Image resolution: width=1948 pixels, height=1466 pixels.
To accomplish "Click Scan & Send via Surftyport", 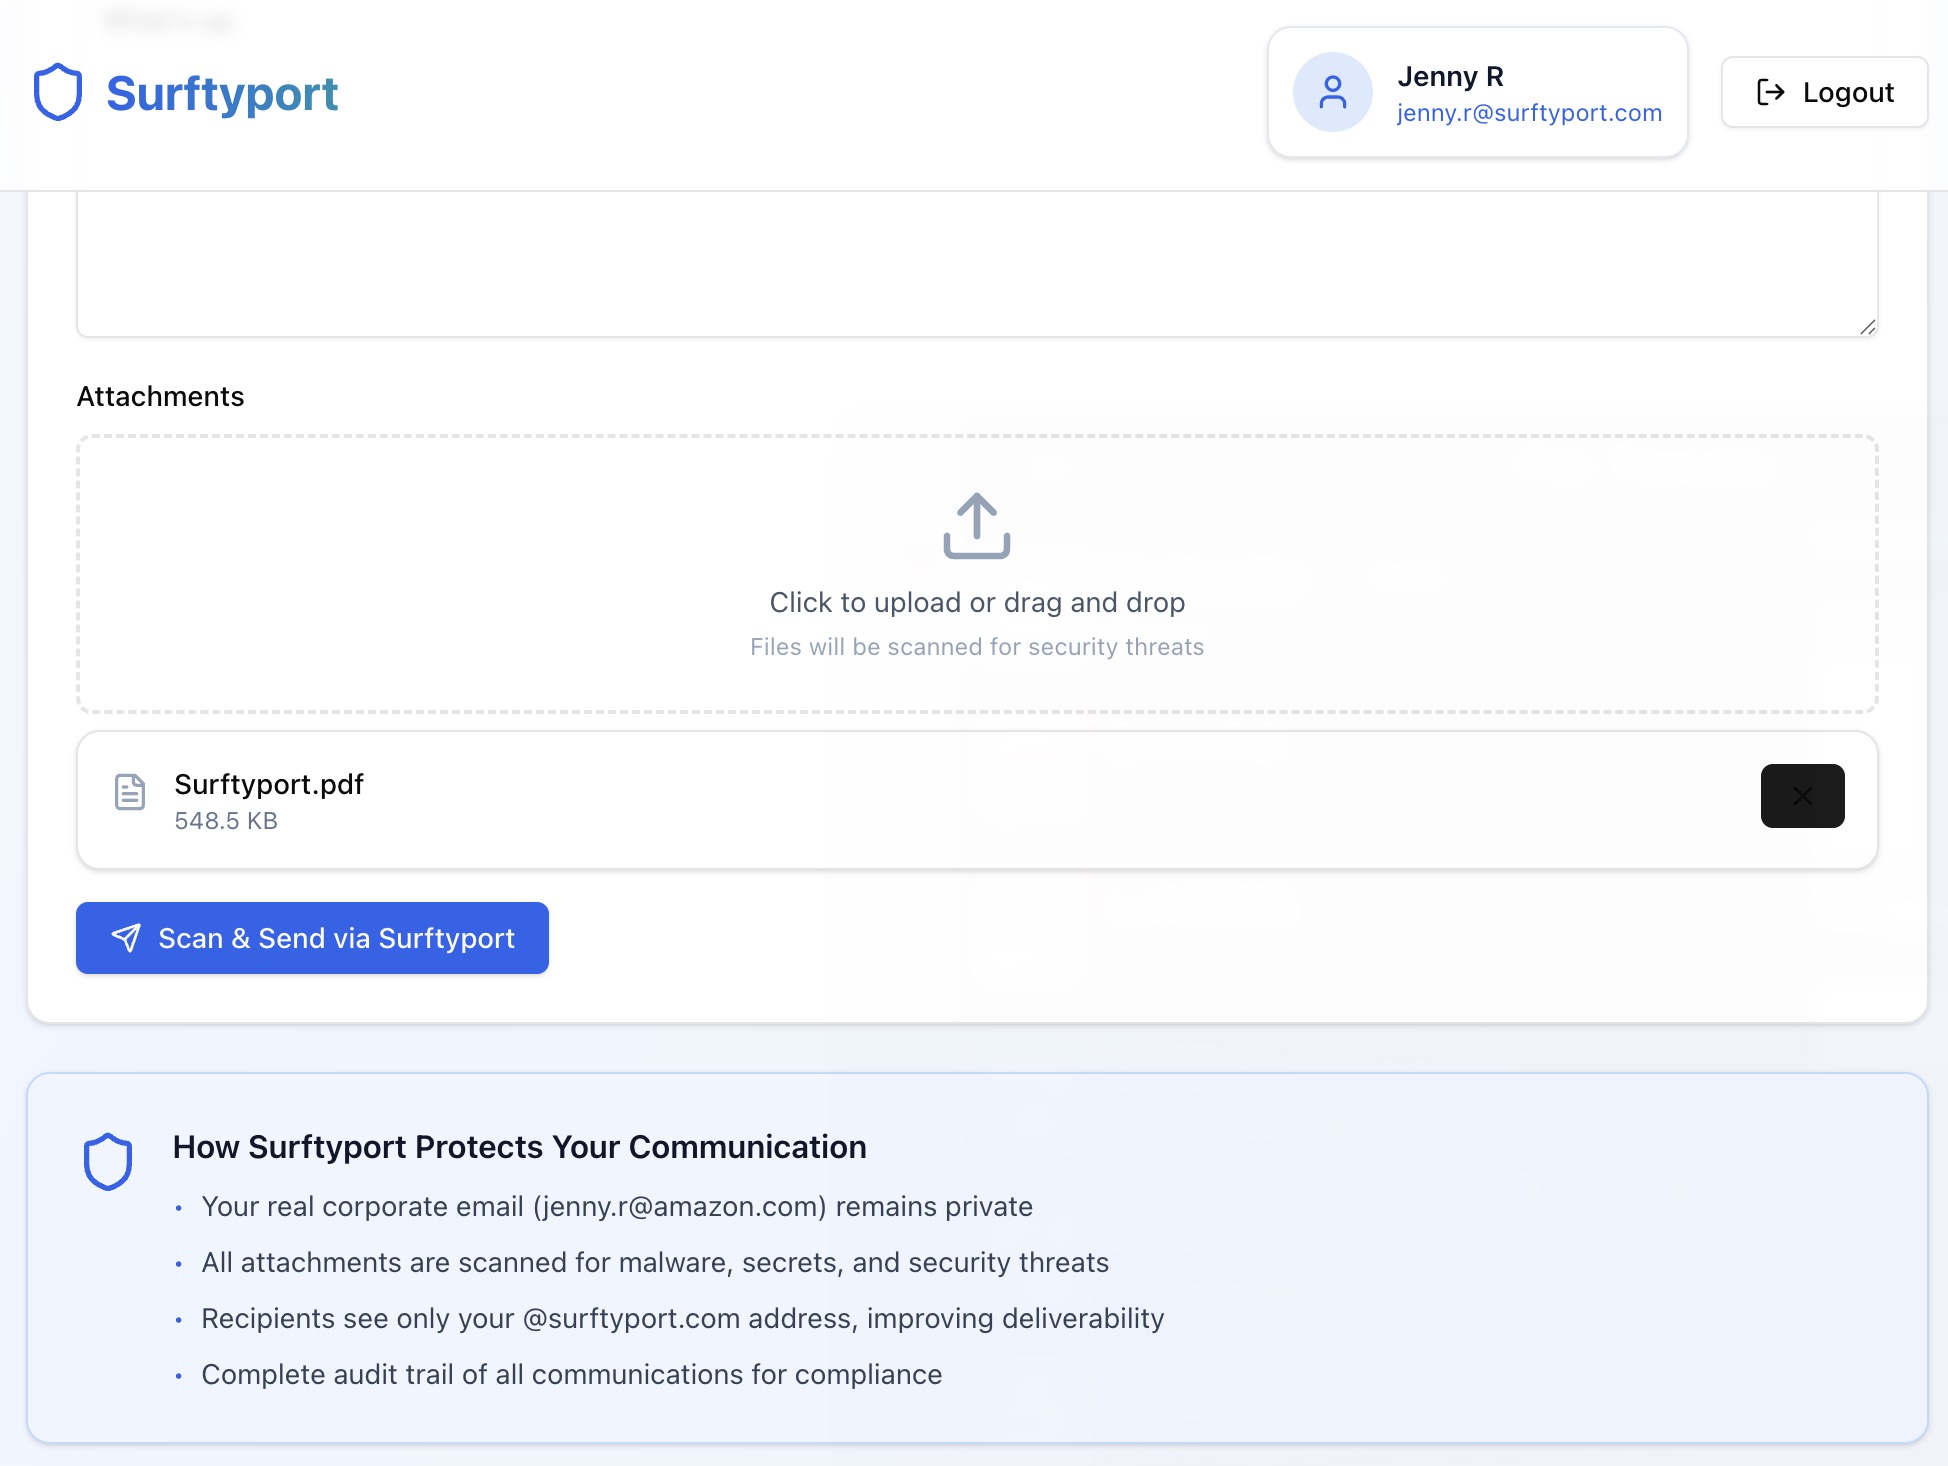I will pos(312,938).
